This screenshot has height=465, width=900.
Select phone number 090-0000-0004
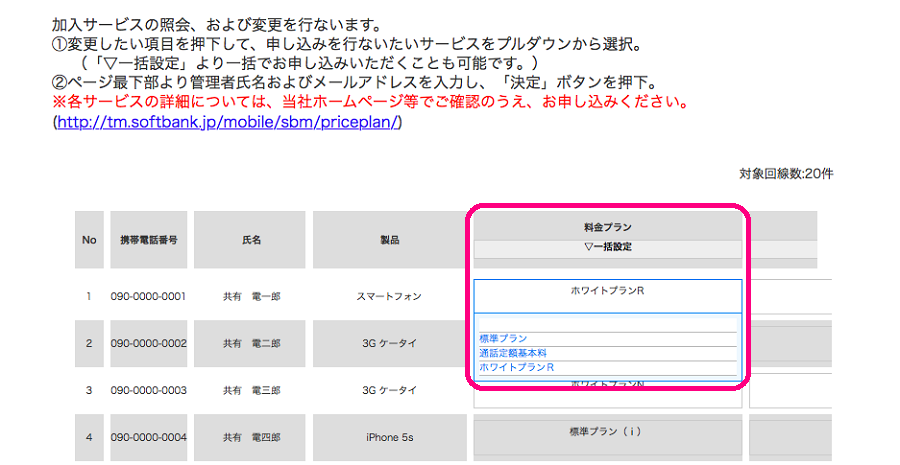coord(149,437)
